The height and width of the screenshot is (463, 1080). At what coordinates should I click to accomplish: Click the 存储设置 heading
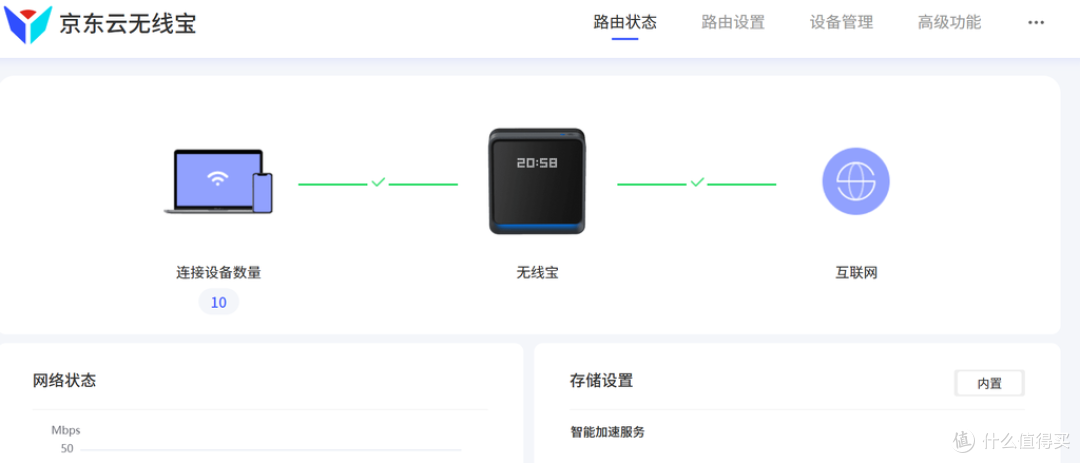click(x=601, y=380)
